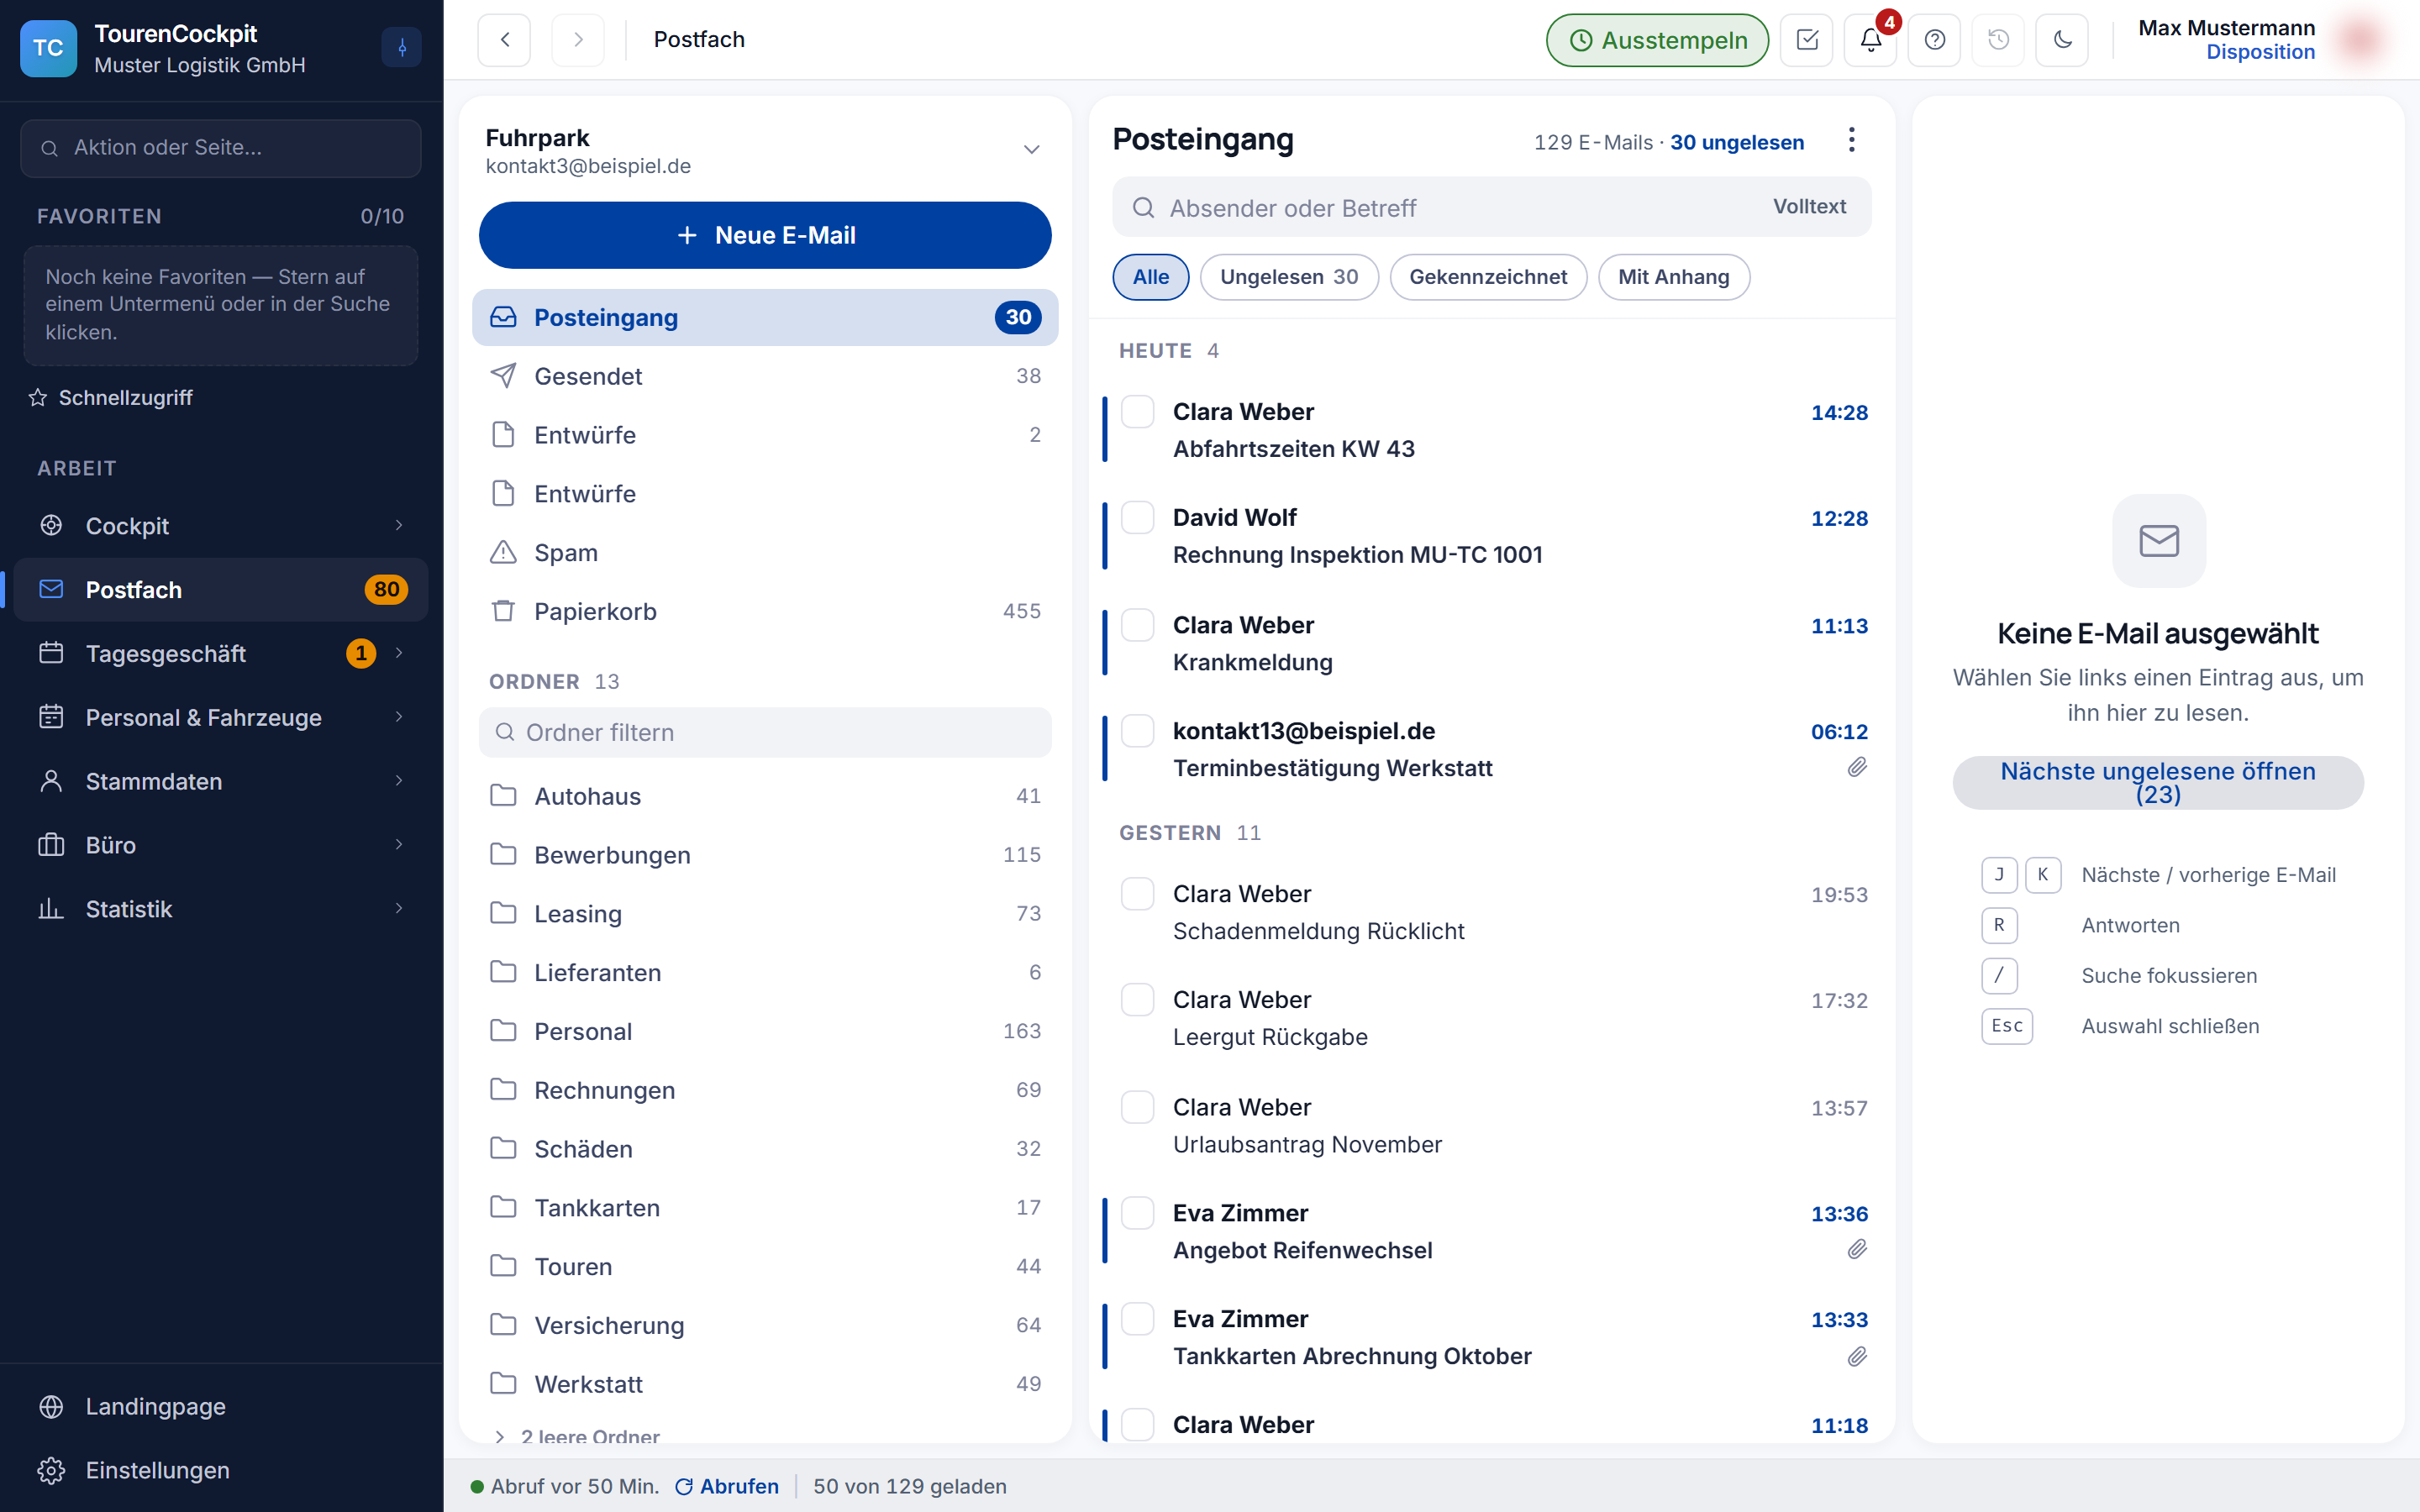Click the Schnellzugriff star icon

38,398
